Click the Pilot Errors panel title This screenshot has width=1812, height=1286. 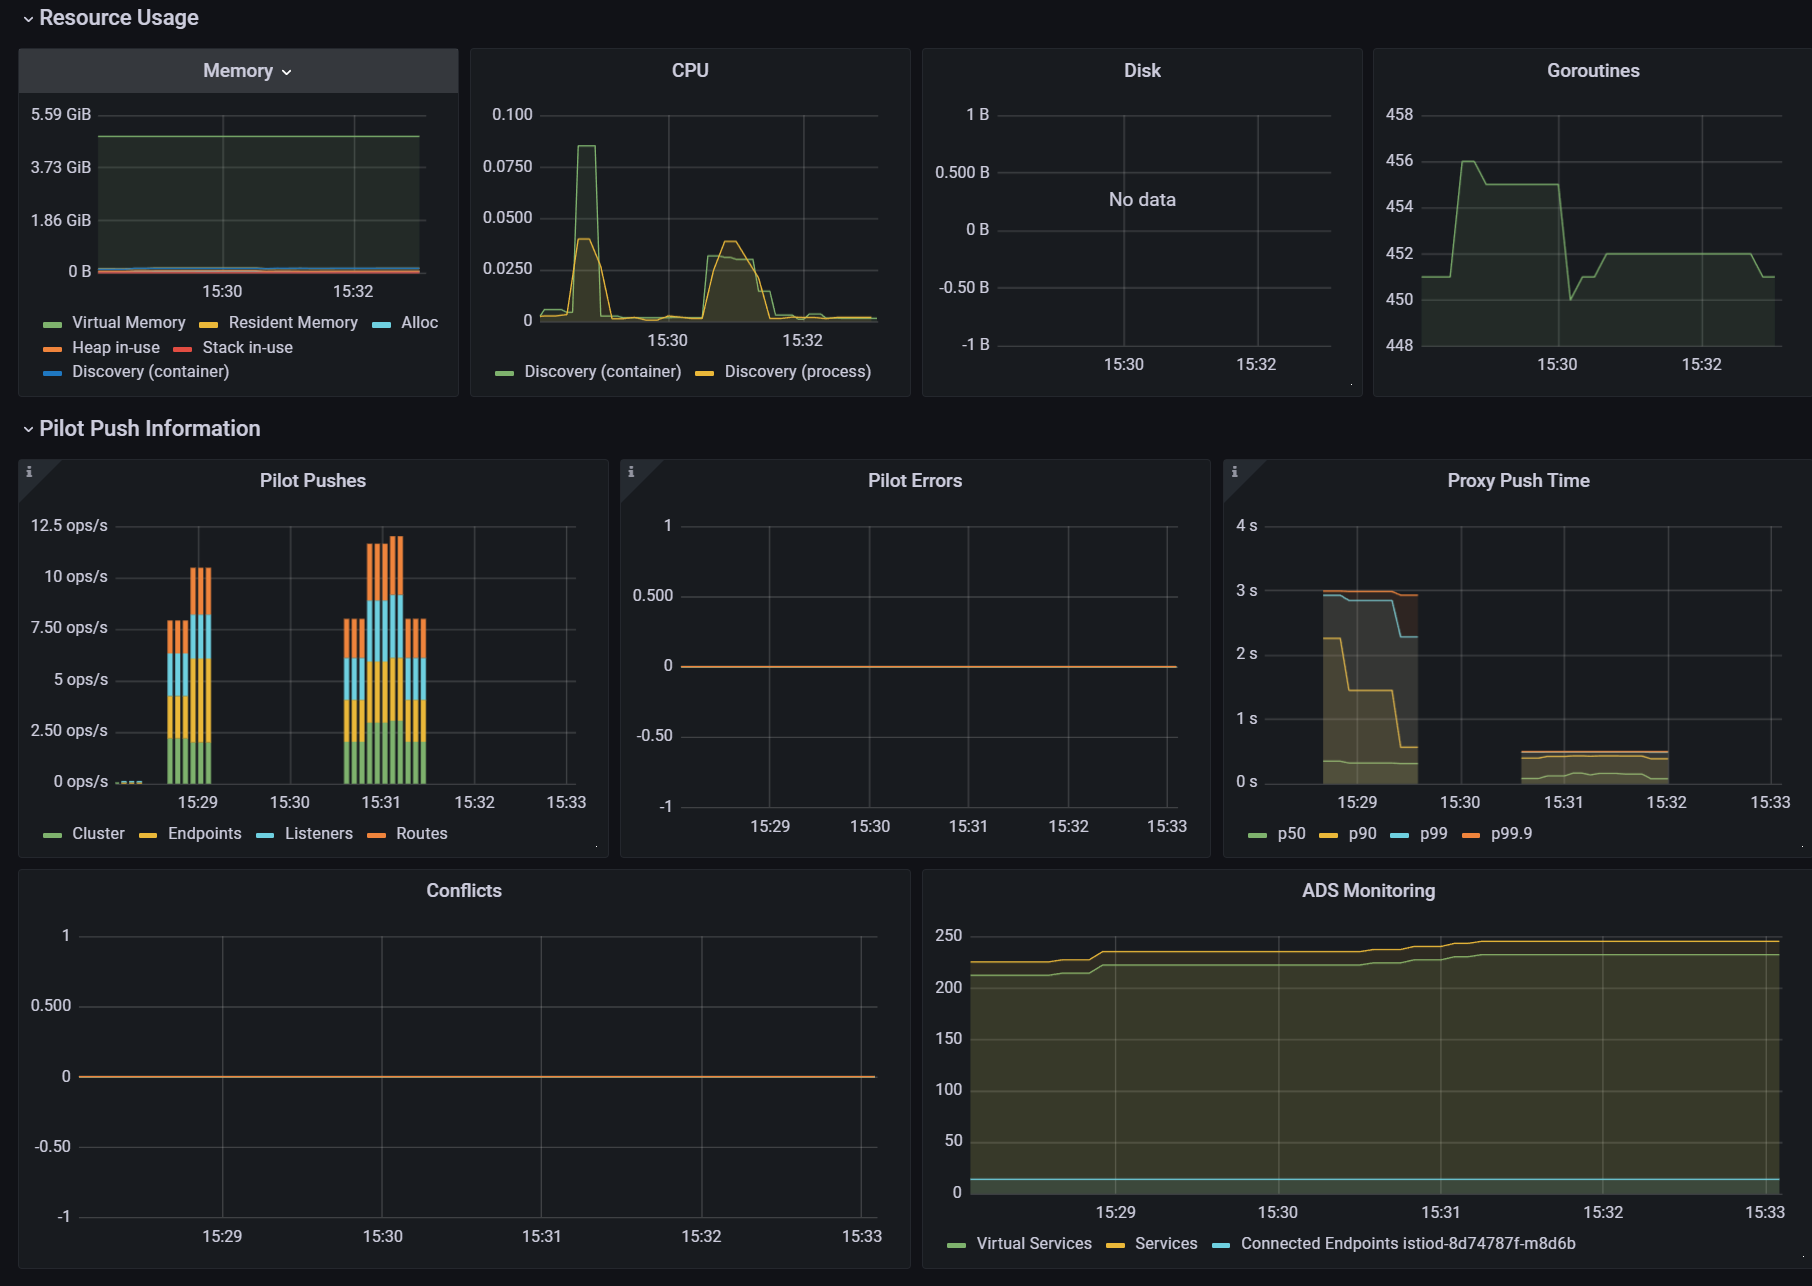coord(915,481)
